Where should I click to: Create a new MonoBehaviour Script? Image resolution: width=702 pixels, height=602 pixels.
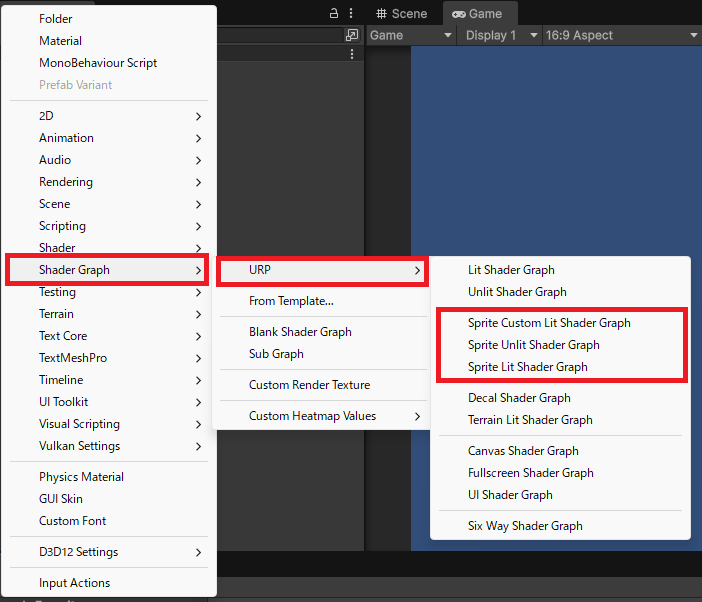[x=97, y=63]
